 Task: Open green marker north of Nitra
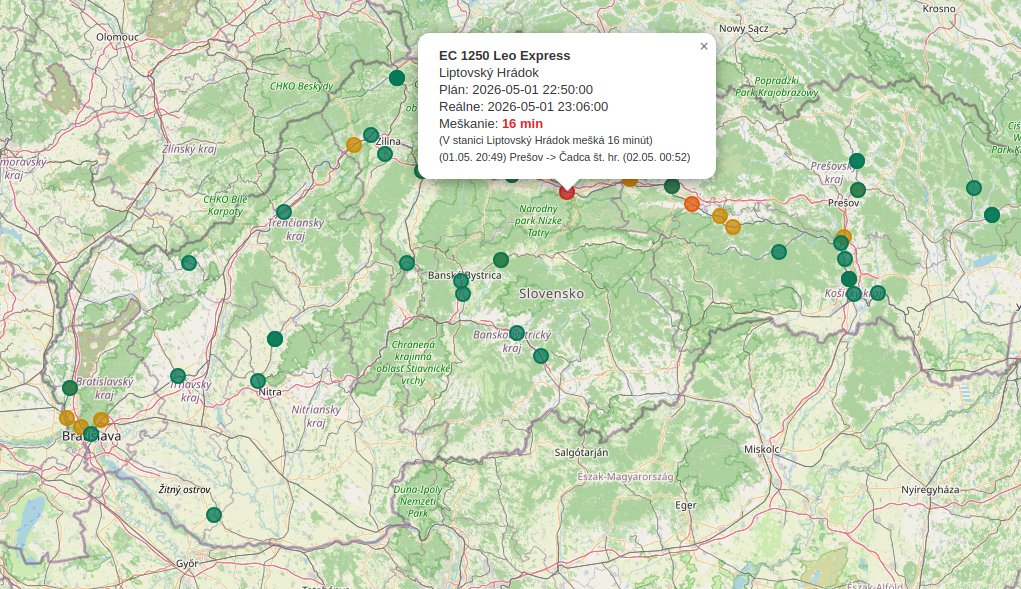275,339
